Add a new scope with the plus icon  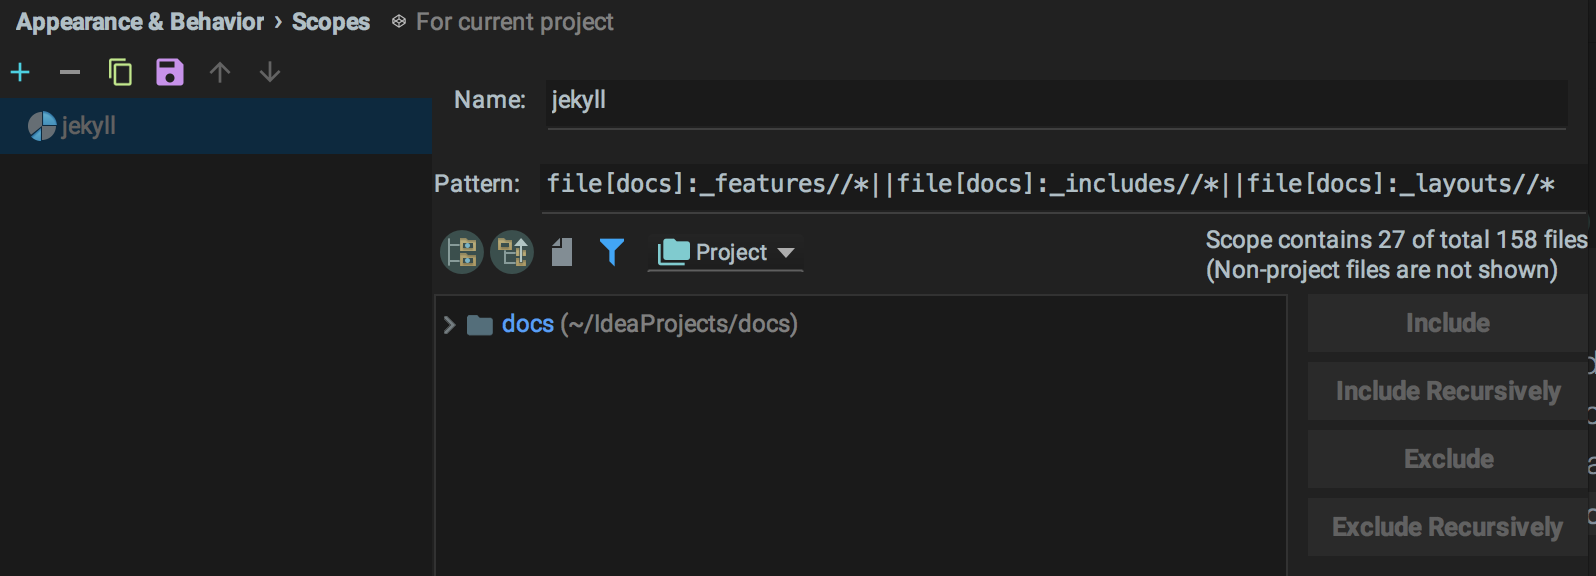[x=20, y=71]
